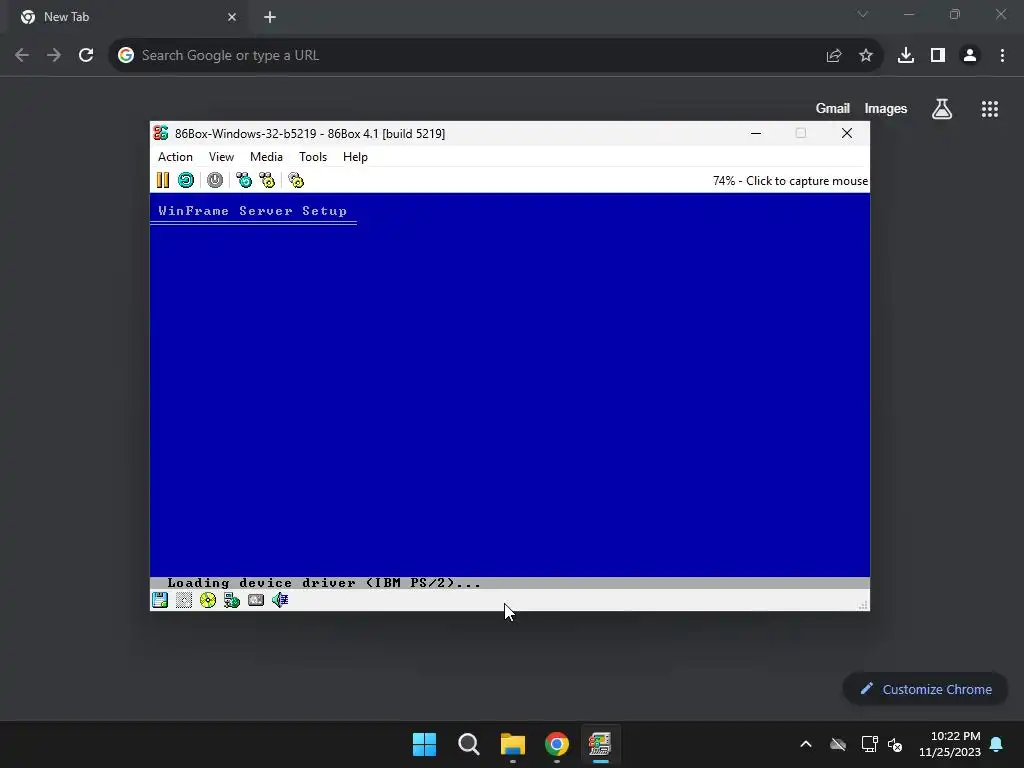Open the Action menu in 86Box
Screen dimensions: 1024x768
[x=175, y=157]
